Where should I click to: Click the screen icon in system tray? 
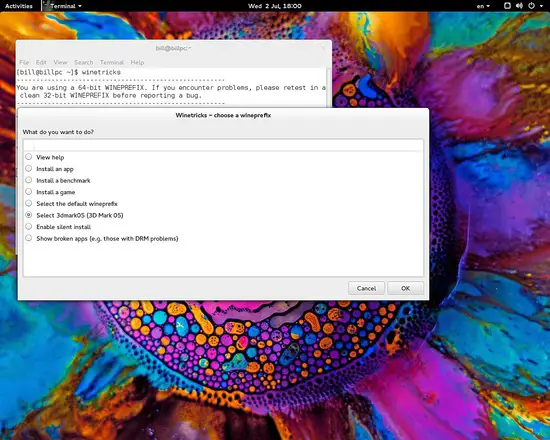(507, 6)
